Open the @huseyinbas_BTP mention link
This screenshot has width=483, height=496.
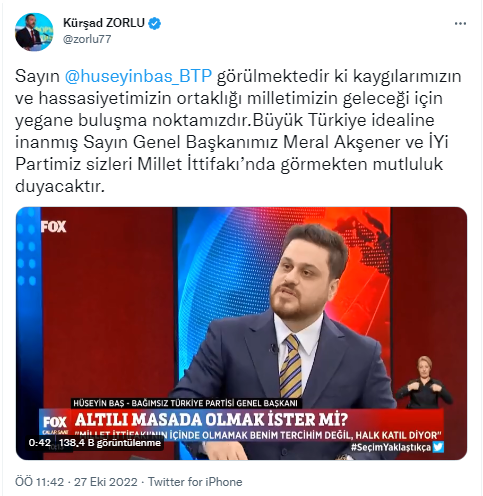(138, 76)
